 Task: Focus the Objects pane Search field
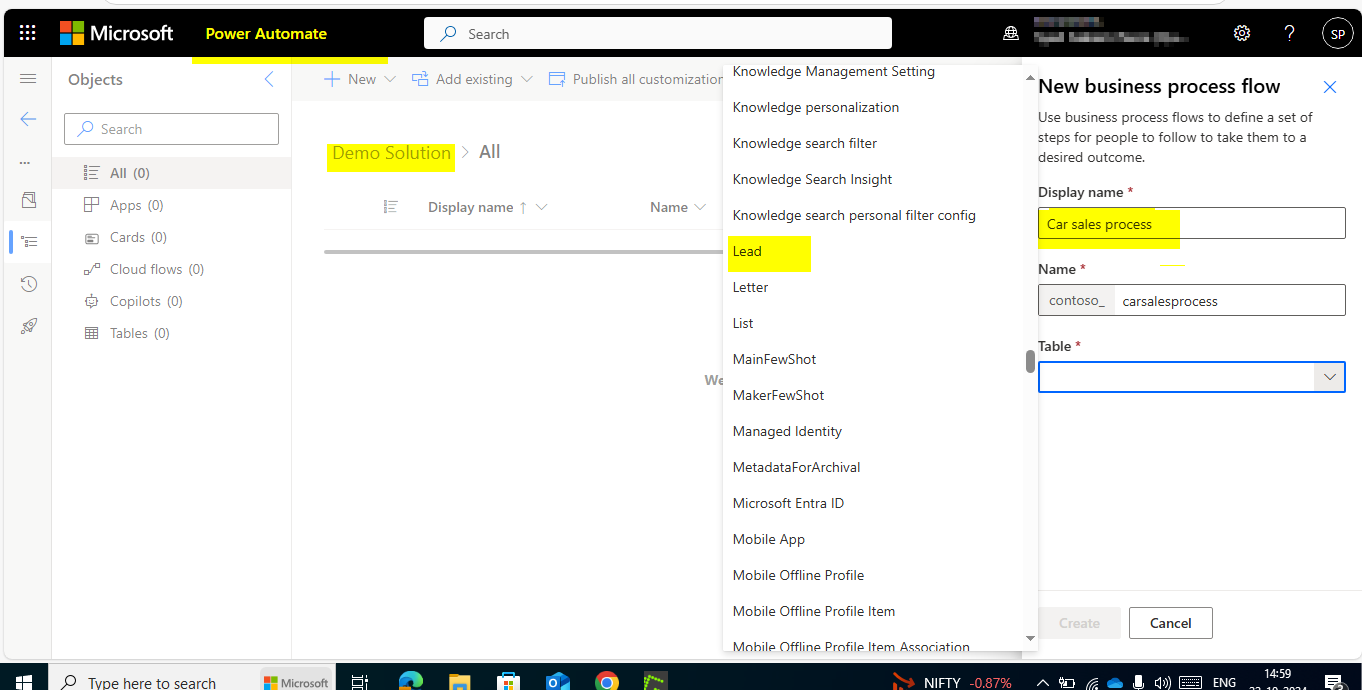pos(172,129)
